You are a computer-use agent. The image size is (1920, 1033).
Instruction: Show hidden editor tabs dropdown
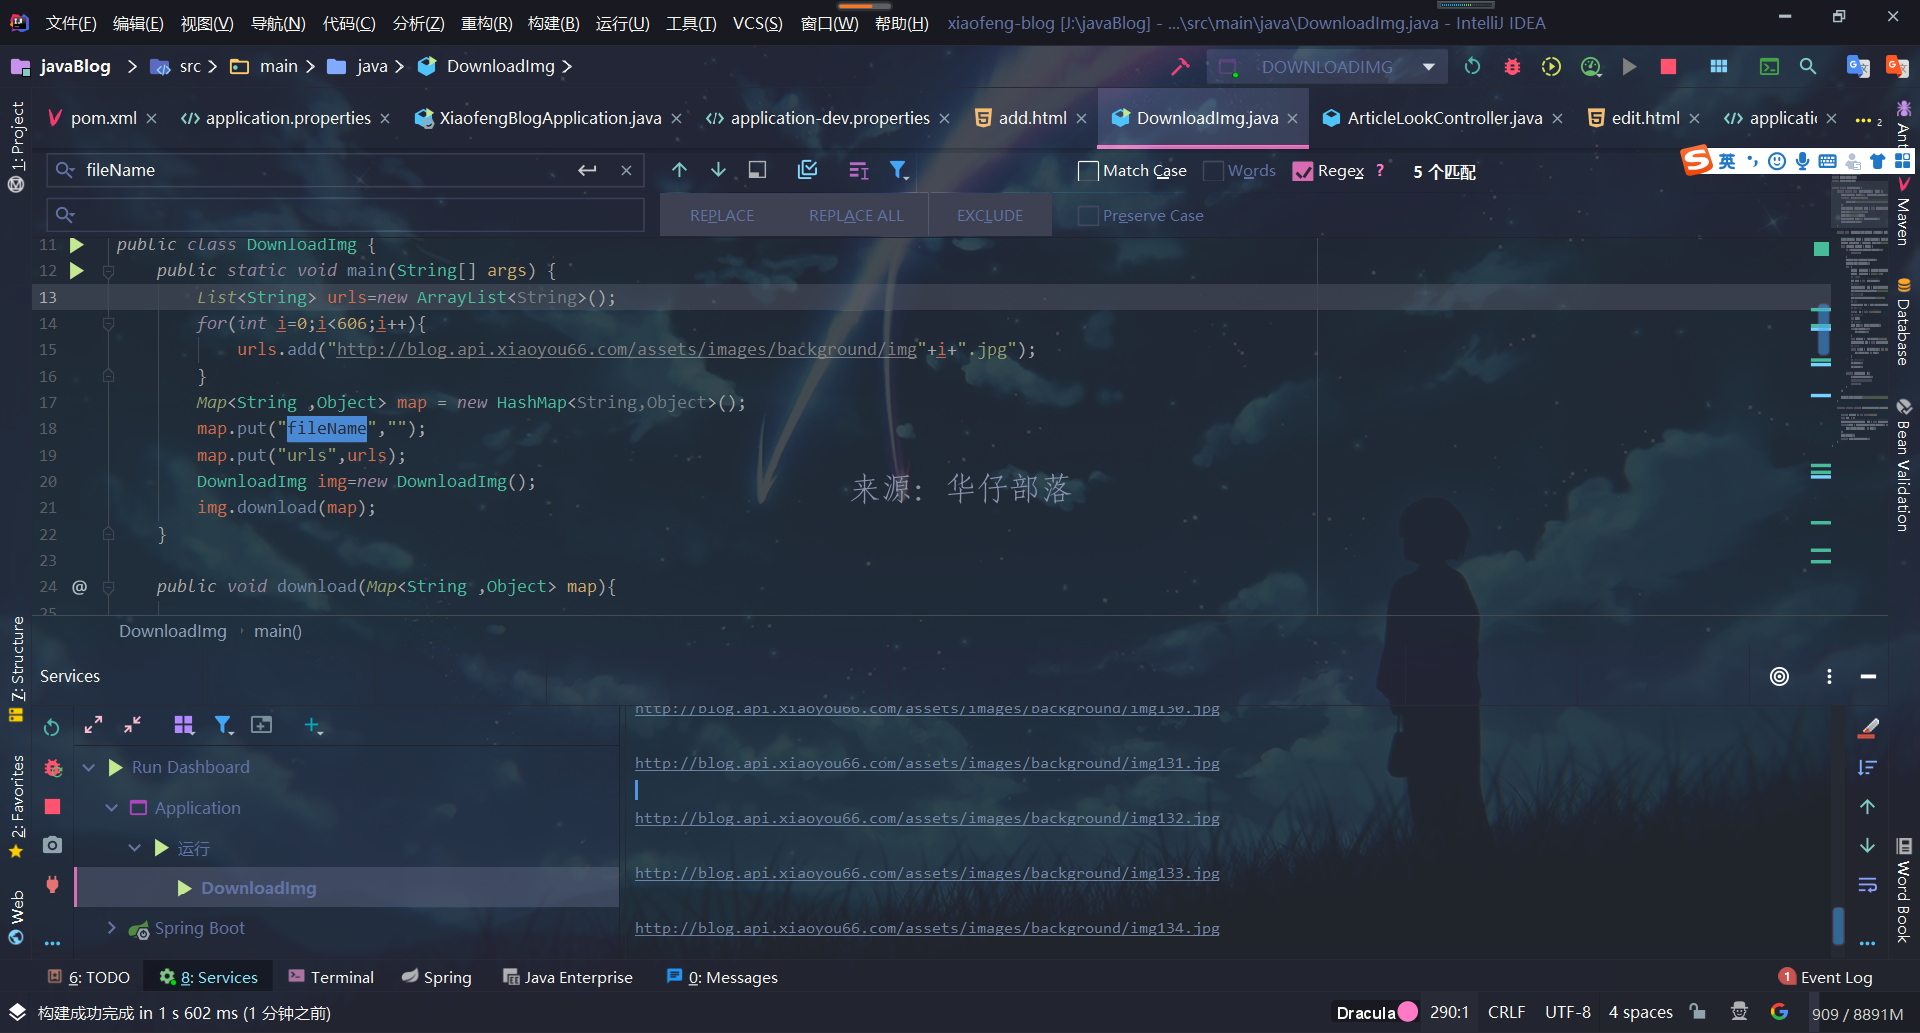1868,120
